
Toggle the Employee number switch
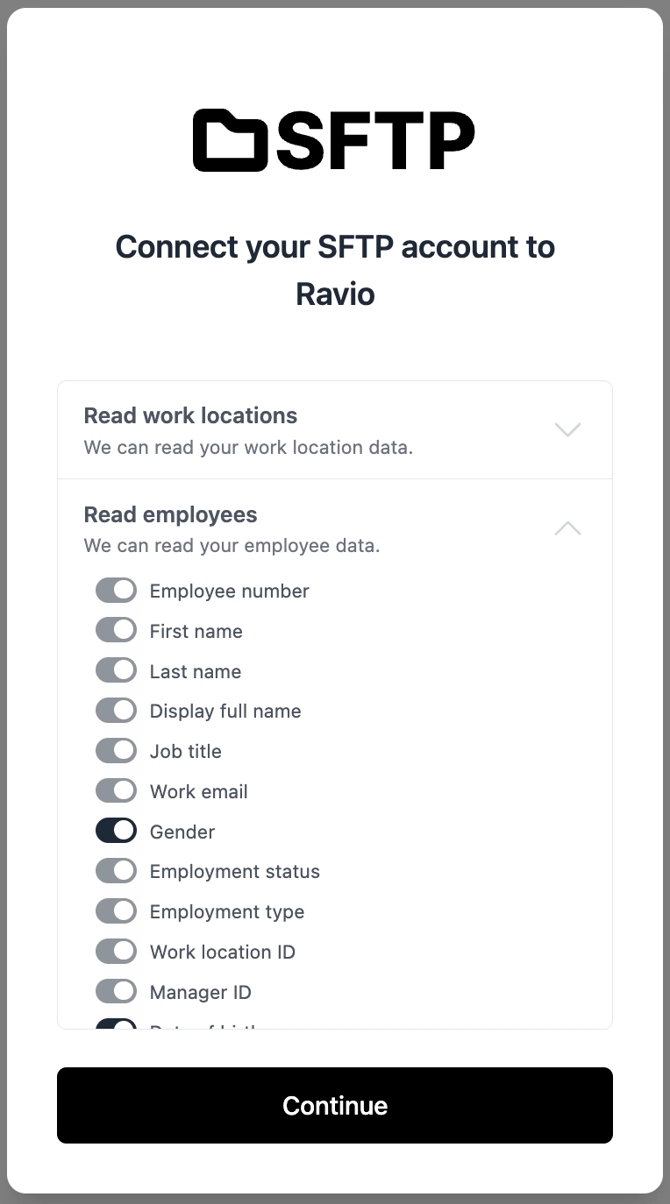(116, 591)
